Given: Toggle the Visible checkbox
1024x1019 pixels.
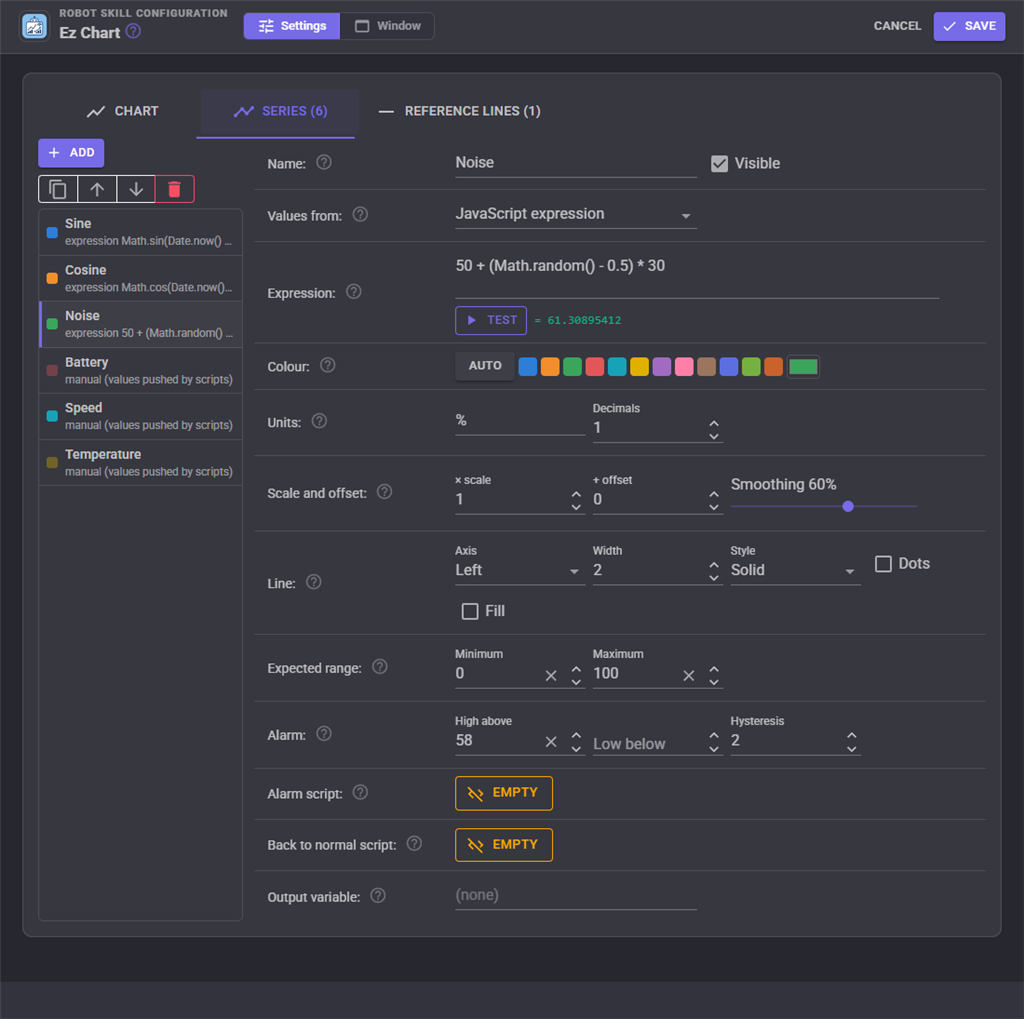Looking at the screenshot, I should point(720,163).
